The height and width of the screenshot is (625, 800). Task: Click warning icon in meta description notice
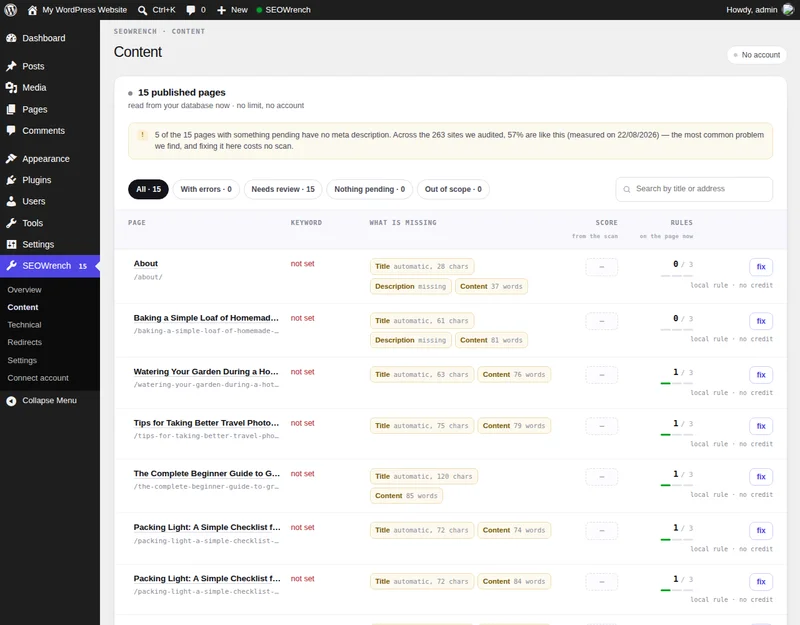point(142,135)
